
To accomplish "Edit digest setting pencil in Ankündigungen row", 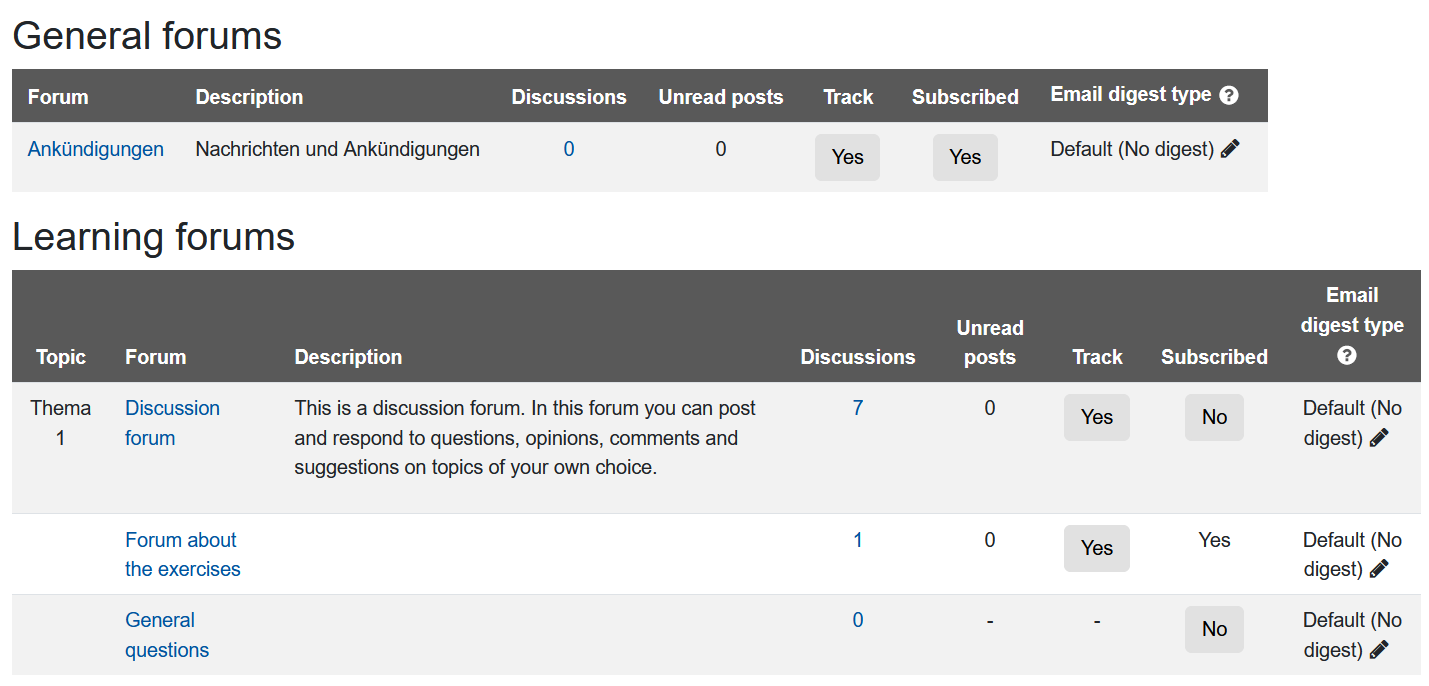I will (x=1230, y=147).
